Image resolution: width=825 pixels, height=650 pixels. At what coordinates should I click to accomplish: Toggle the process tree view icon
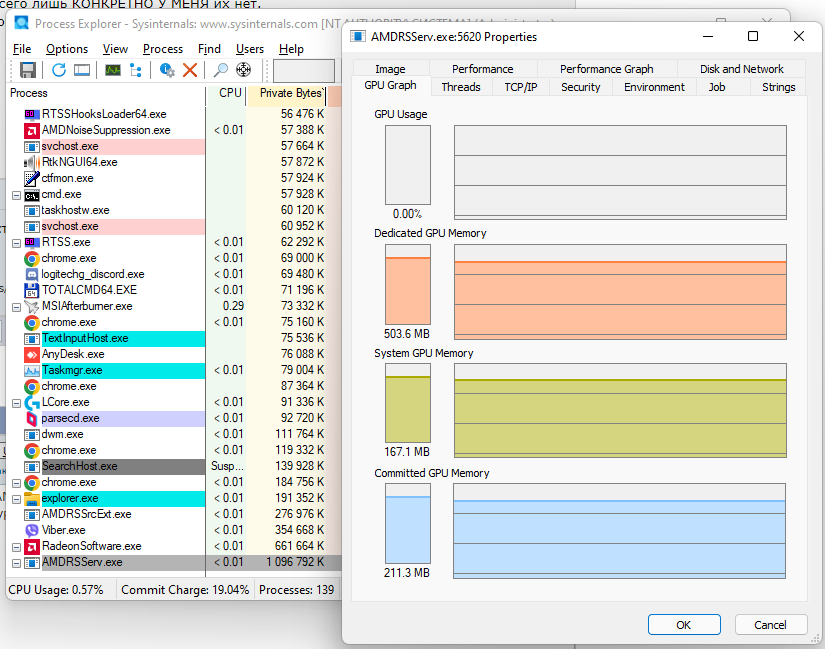(x=136, y=70)
